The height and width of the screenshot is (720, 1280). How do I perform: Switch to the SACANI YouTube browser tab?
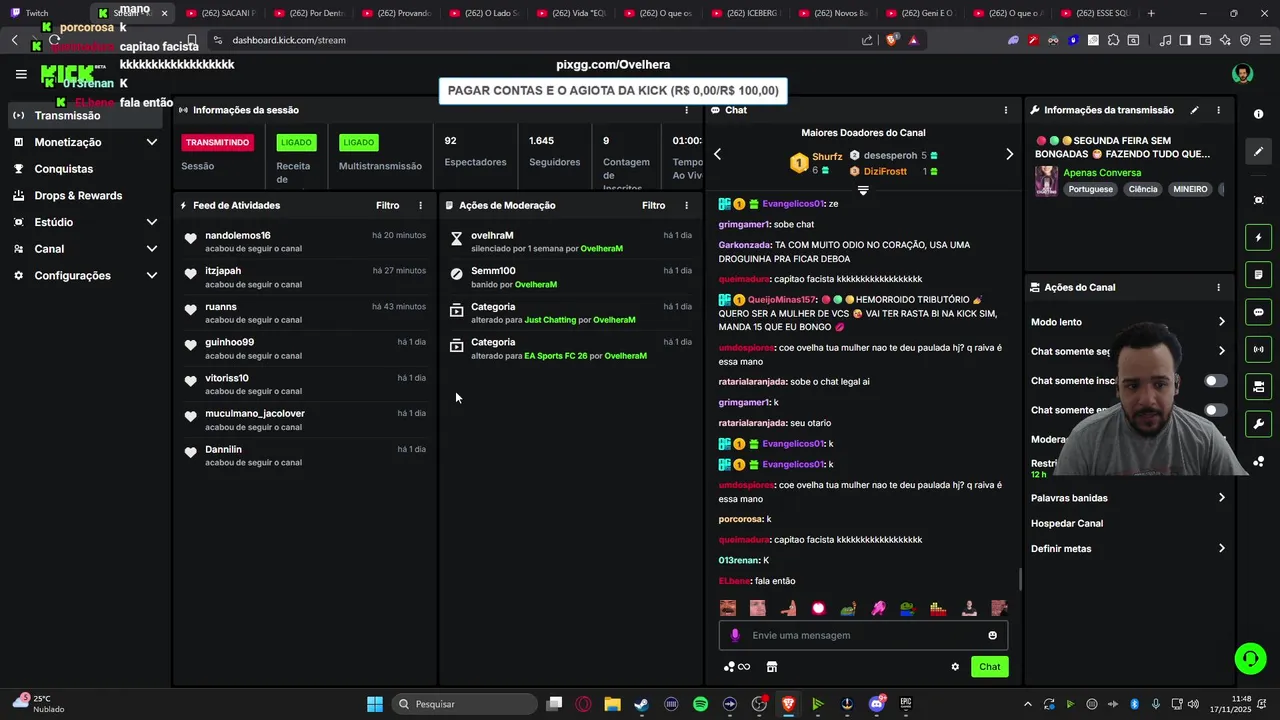(x=221, y=13)
